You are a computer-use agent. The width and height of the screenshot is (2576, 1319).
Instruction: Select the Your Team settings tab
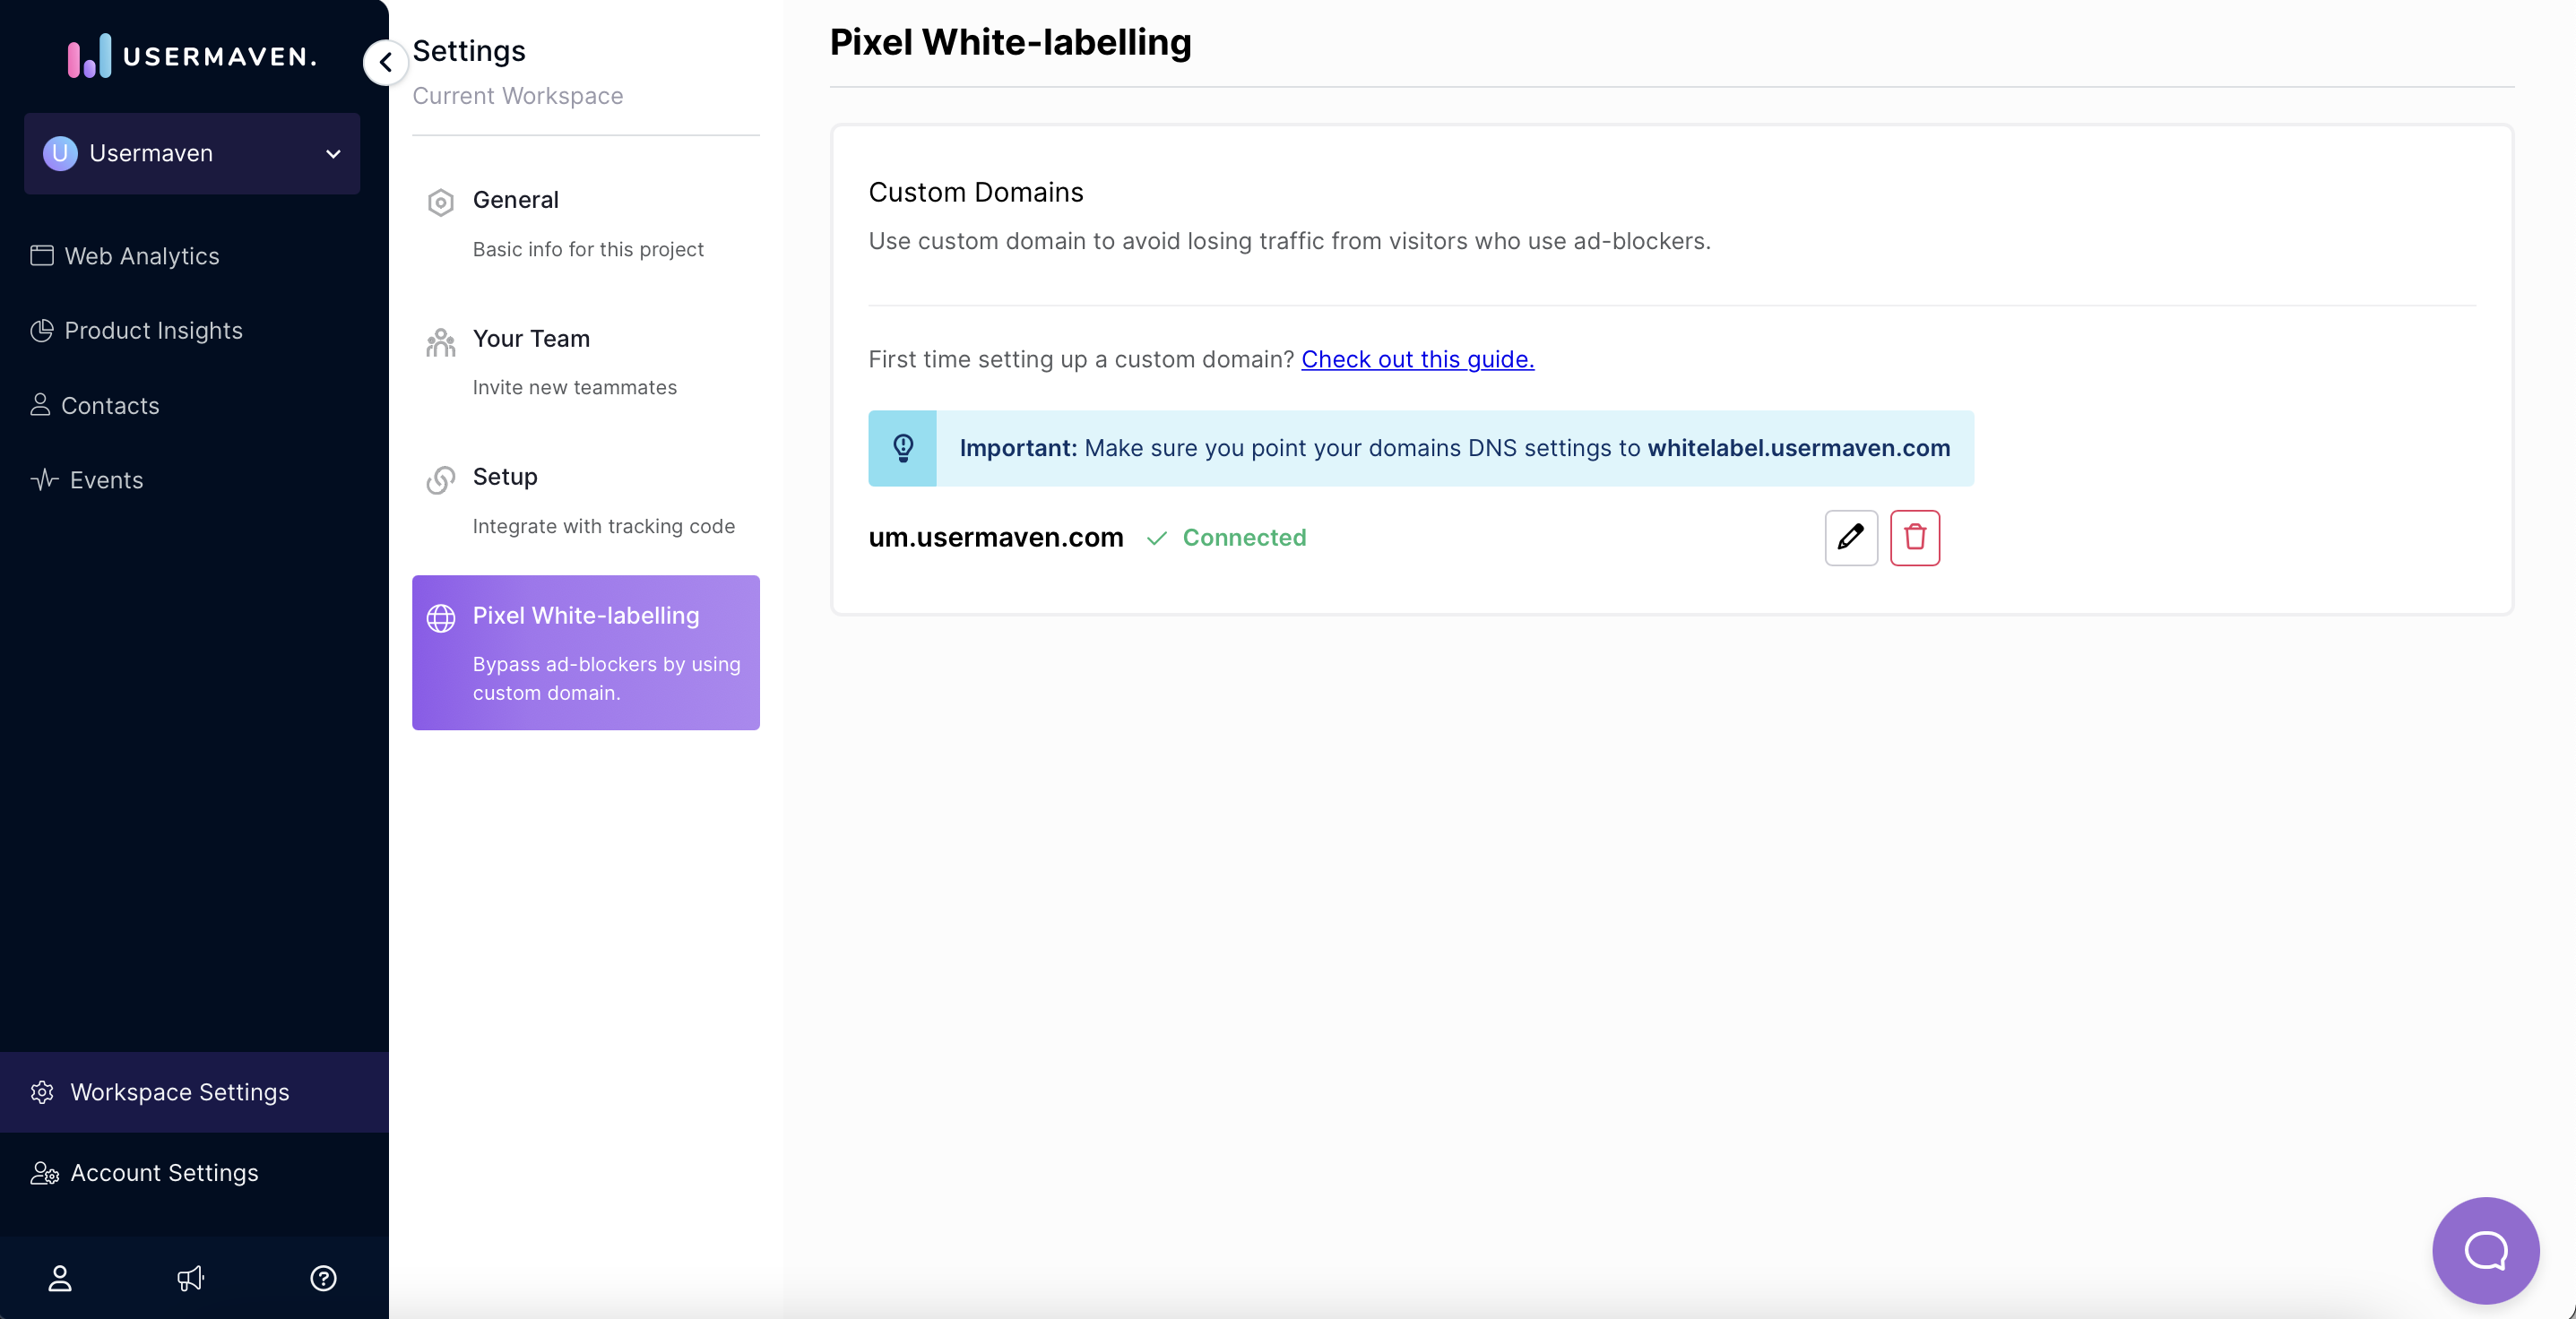click(x=586, y=363)
